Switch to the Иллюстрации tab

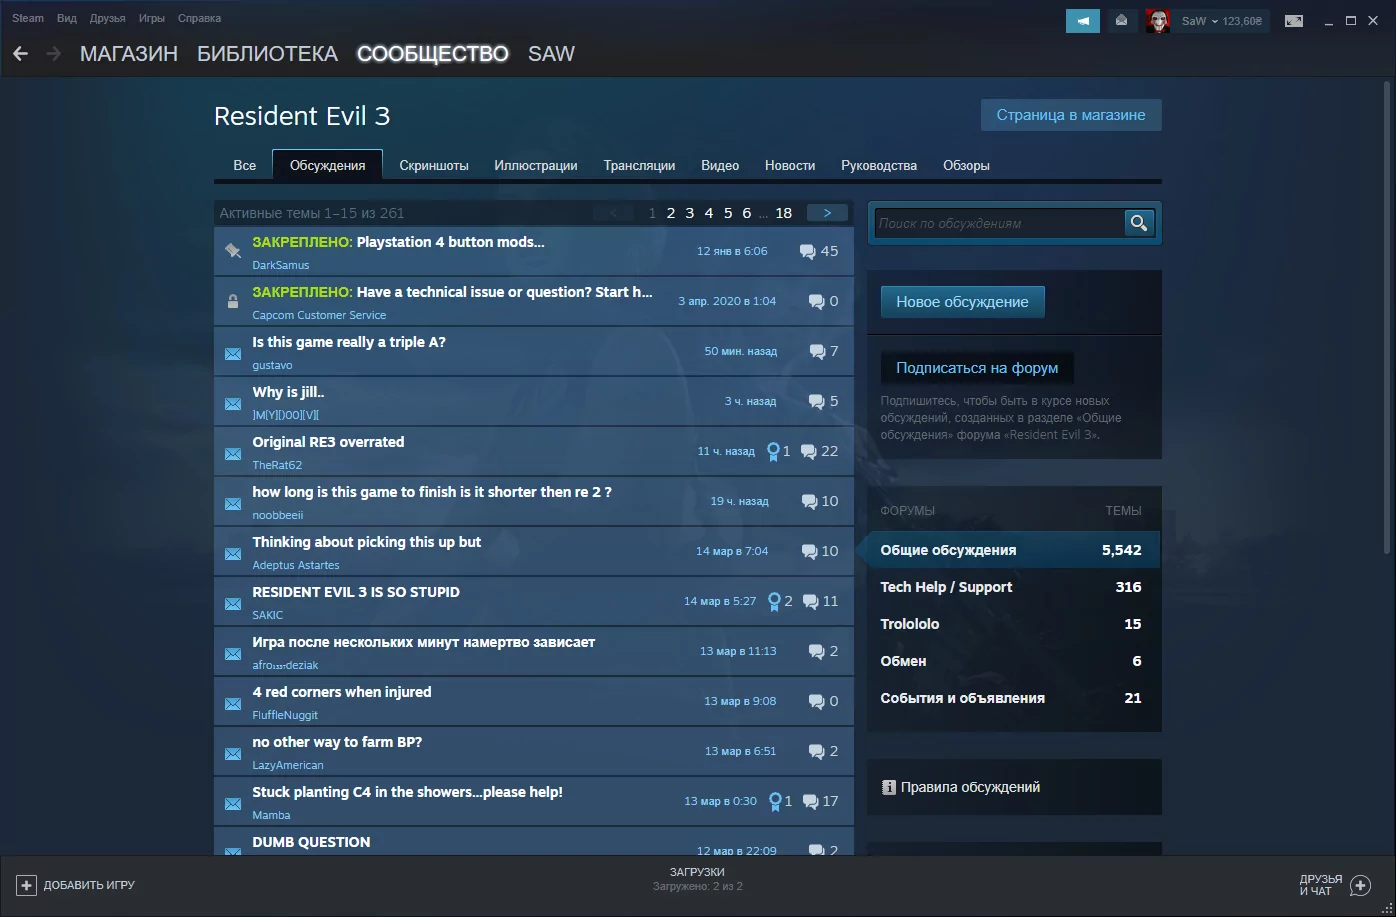point(536,165)
